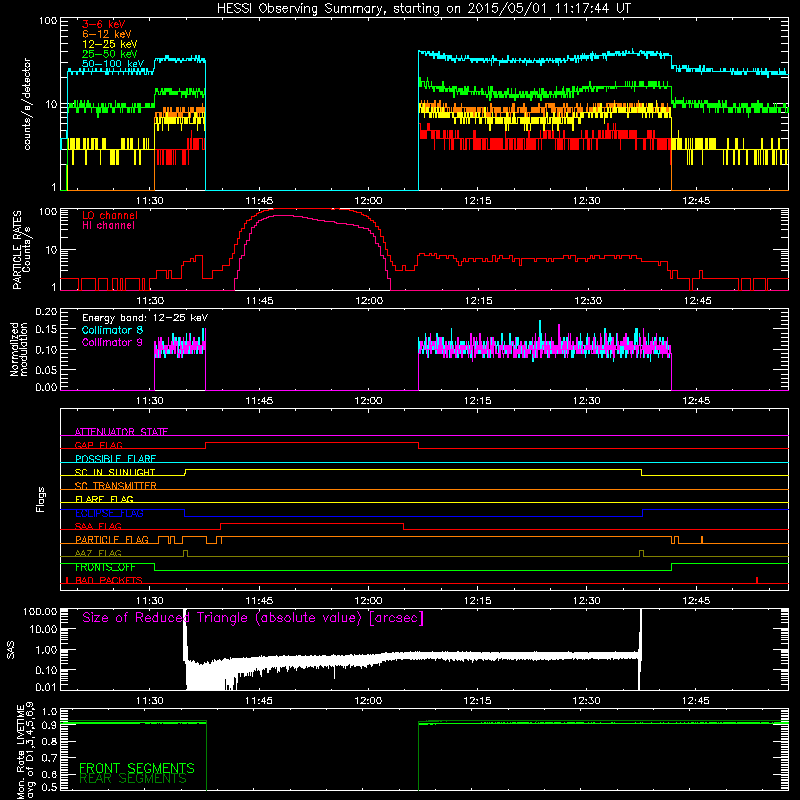Select the 'REAR SEGMENTS' legend label
This screenshot has width=800, height=800.
point(133,779)
